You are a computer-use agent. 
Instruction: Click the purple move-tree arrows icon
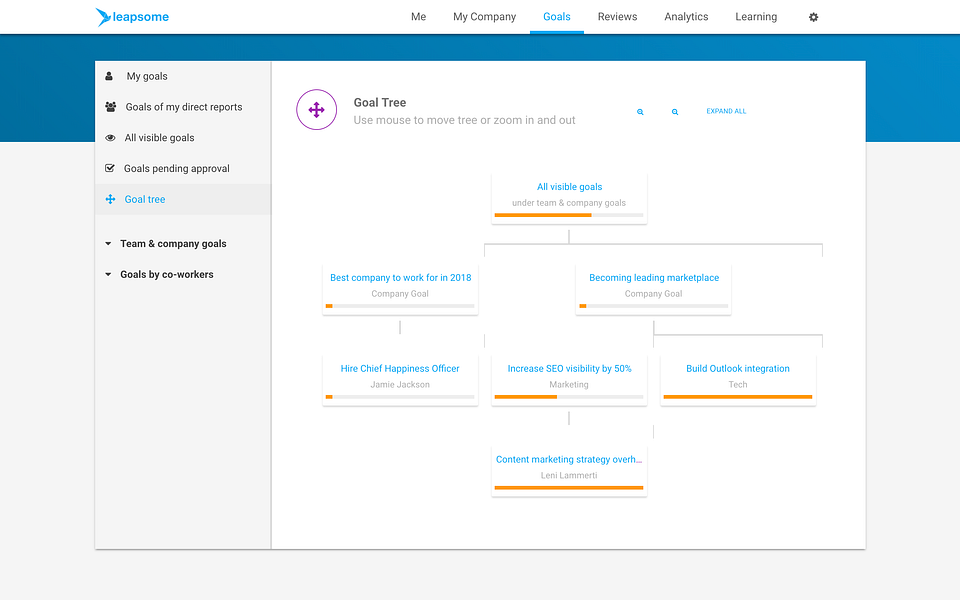(317, 110)
